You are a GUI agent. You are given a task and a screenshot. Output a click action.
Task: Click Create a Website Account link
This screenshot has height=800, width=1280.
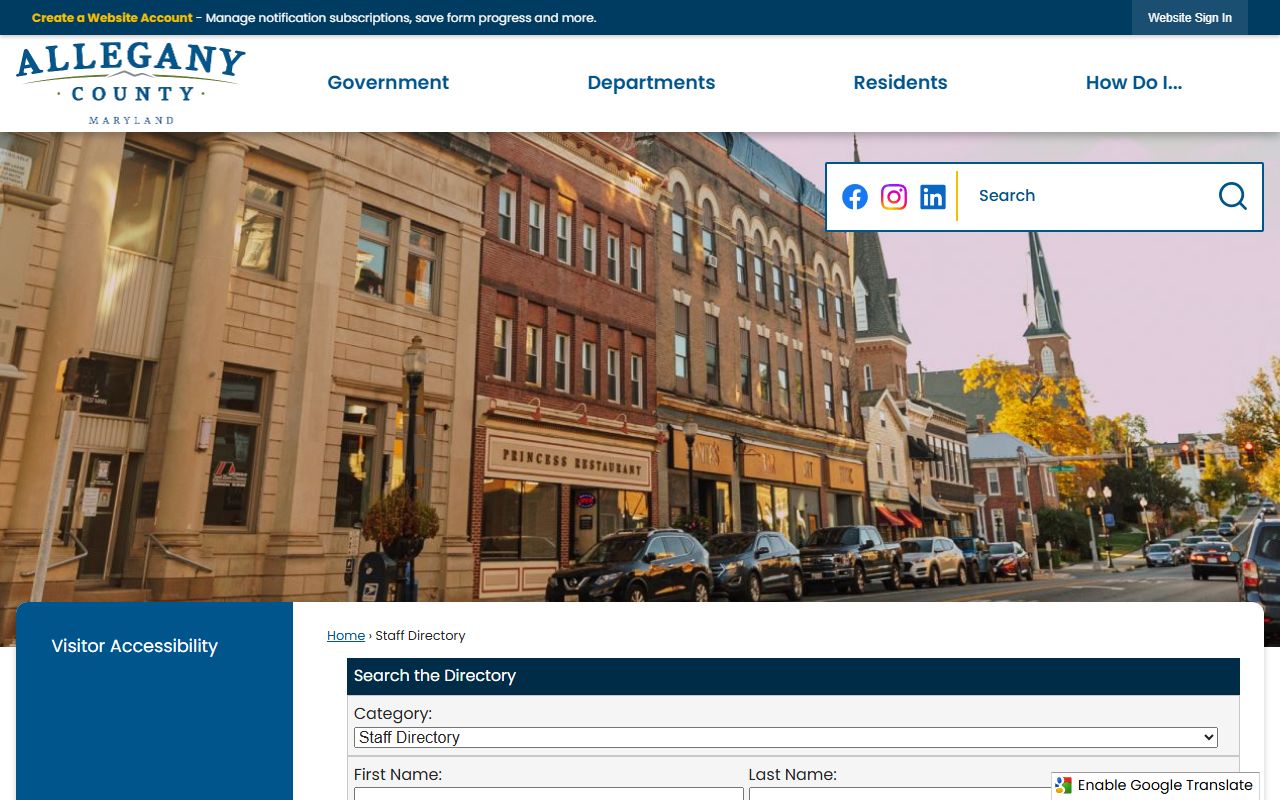112,18
